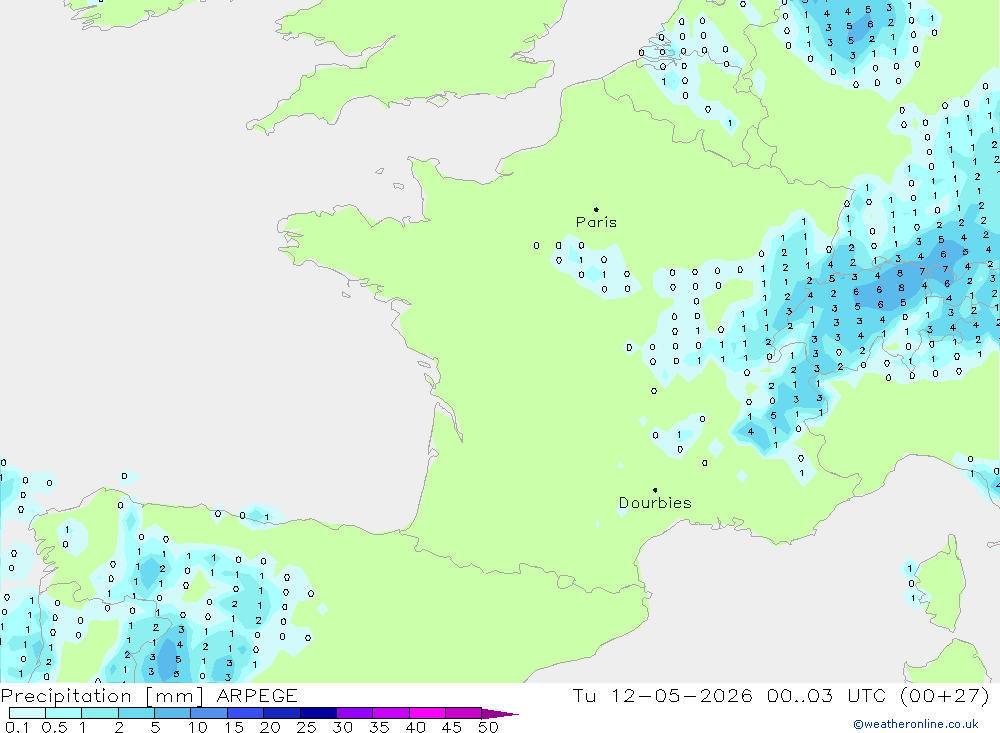Select the blue 5 mm legend swatch

pyautogui.click(x=172, y=713)
